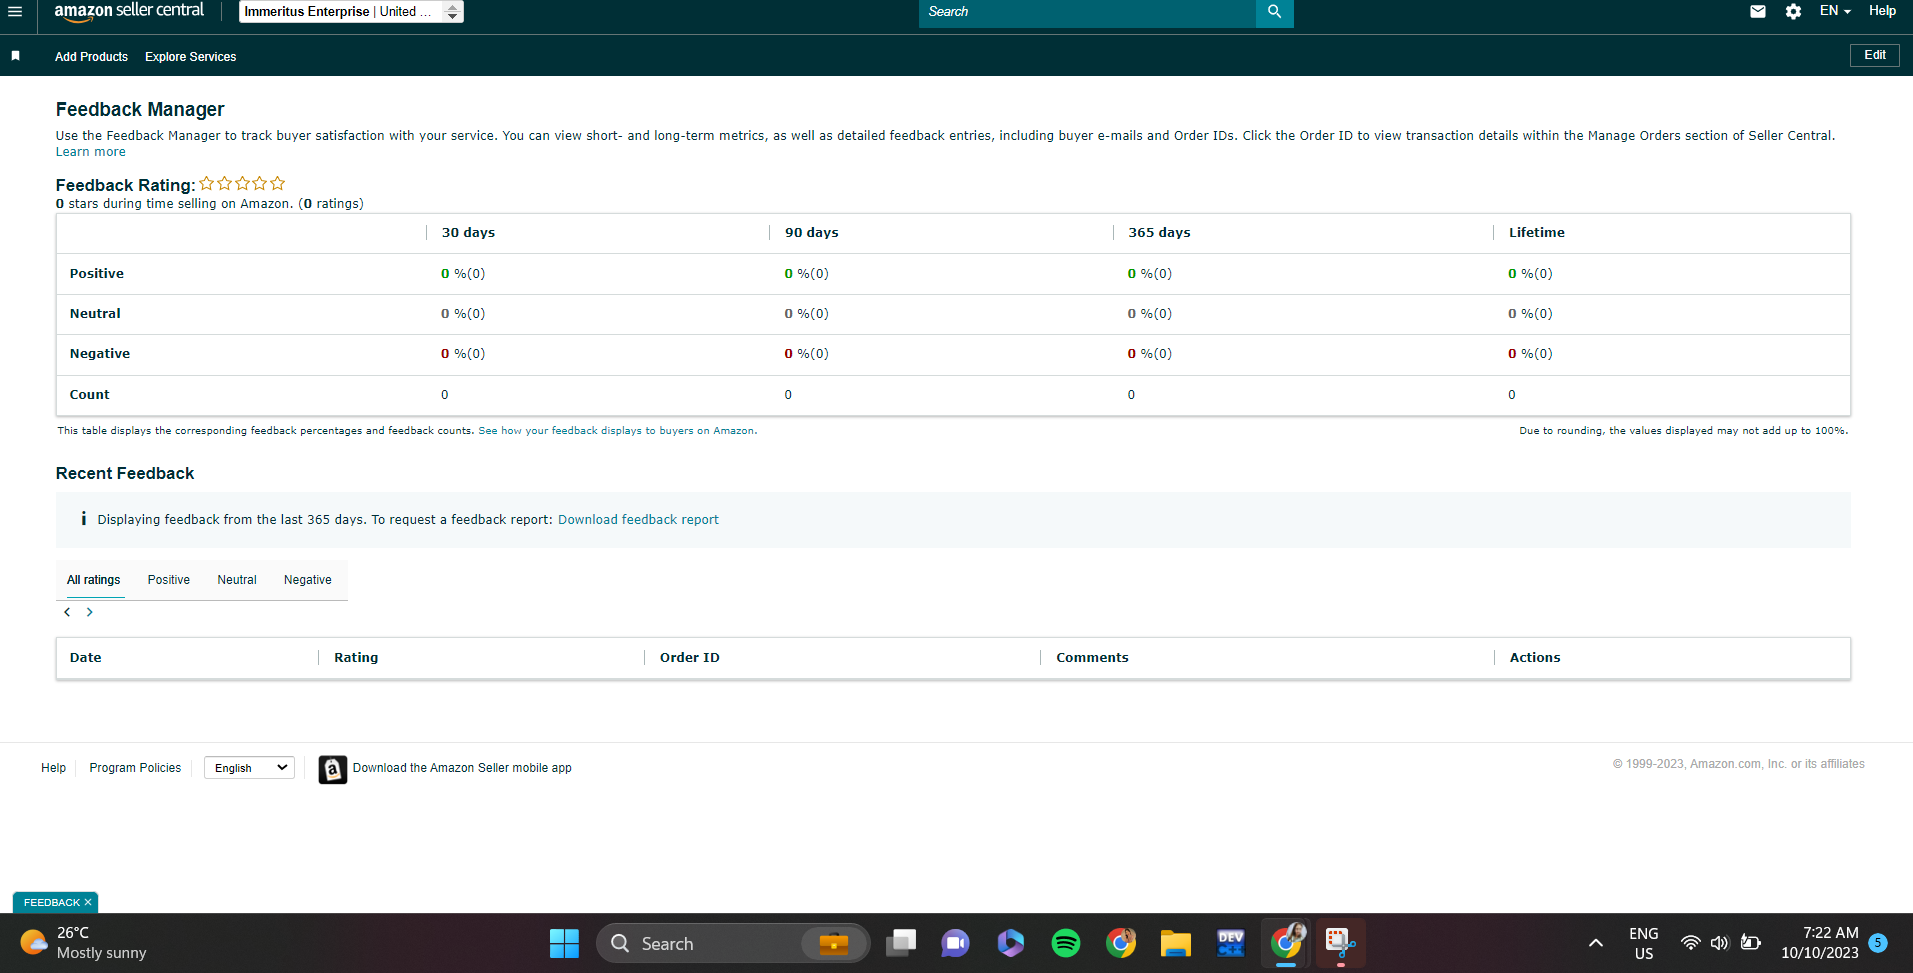Open the volume speaker tray icon
This screenshot has width=1913, height=973.
(1720, 943)
